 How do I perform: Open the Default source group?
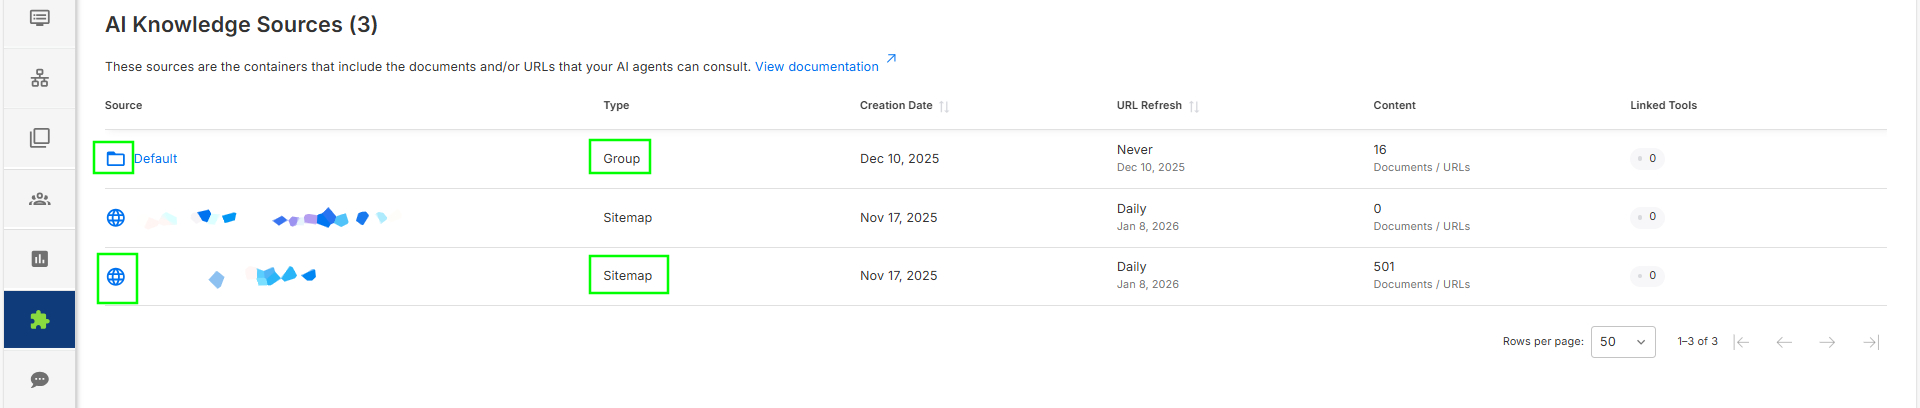[x=156, y=158]
